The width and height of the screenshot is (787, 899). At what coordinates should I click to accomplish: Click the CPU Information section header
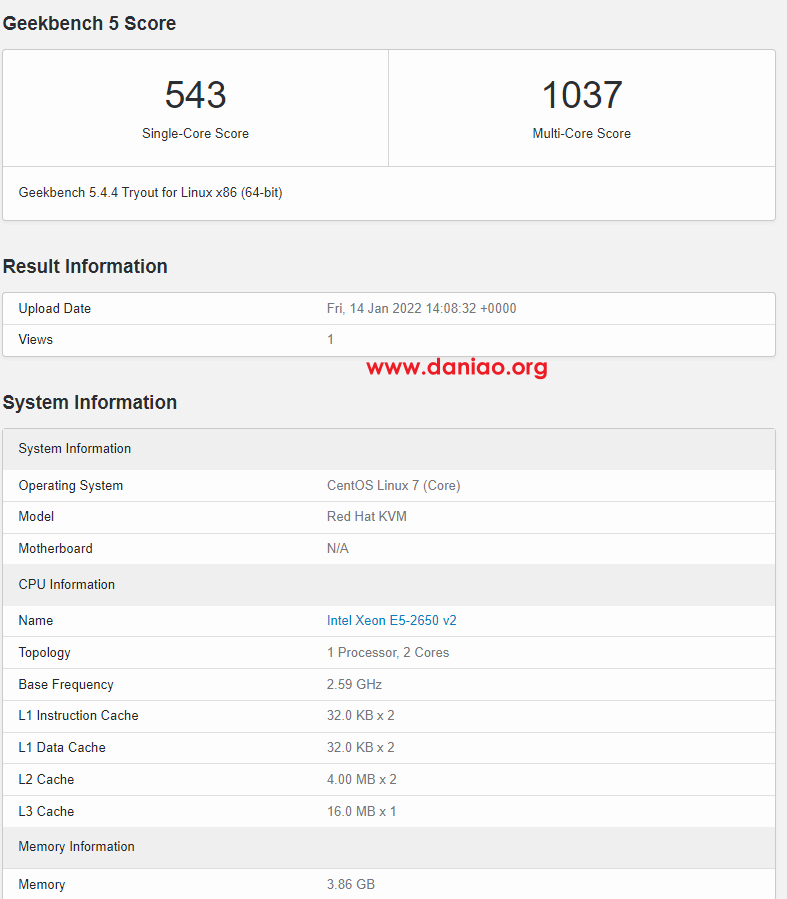click(389, 585)
